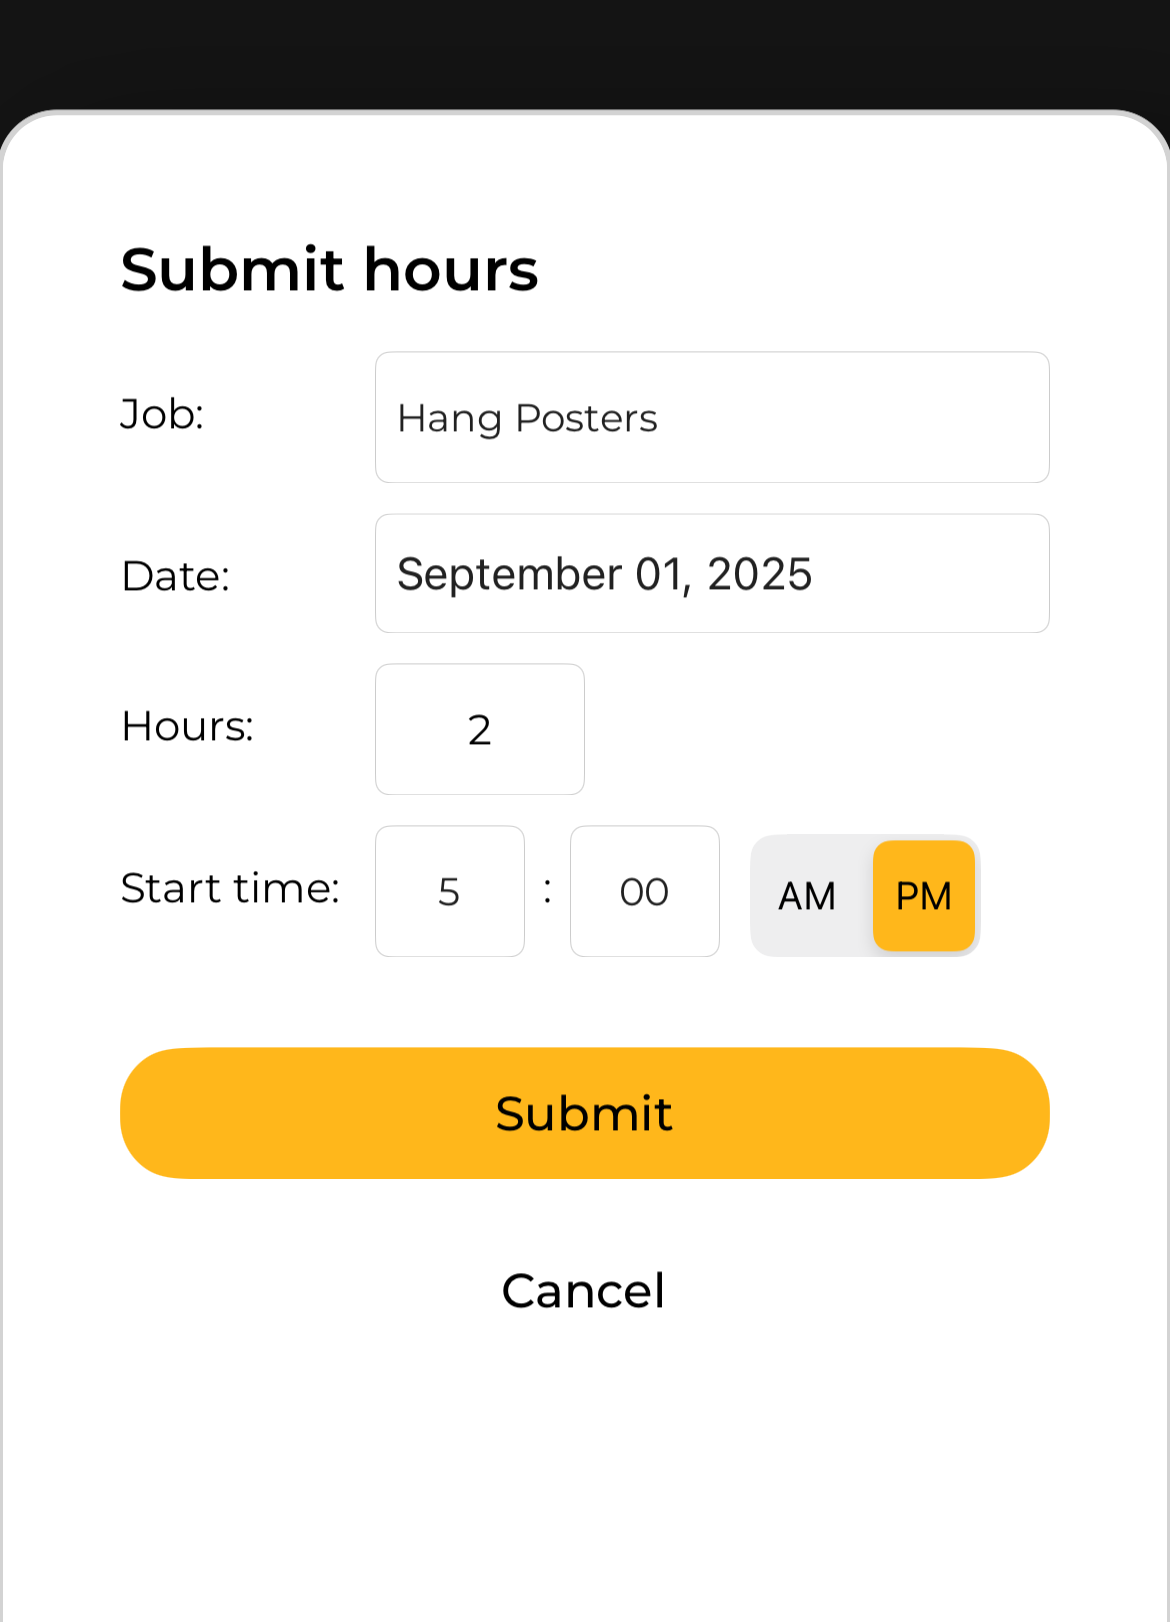Image resolution: width=1170 pixels, height=1622 pixels.
Task: Cancel the submit hours form
Action: (584, 1290)
